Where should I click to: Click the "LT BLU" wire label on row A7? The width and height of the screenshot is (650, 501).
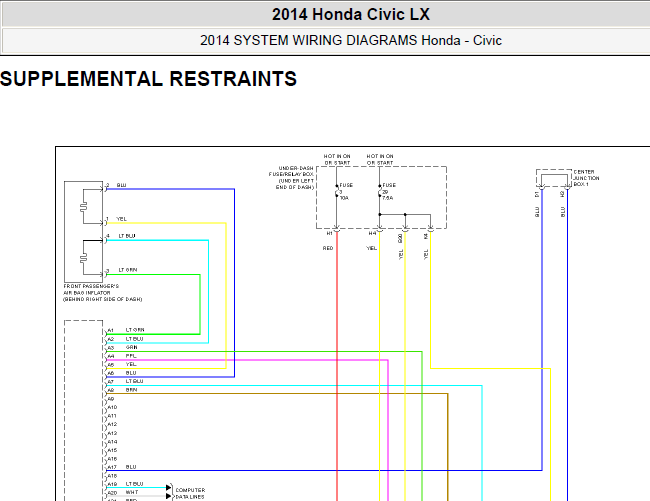coord(134,381)
